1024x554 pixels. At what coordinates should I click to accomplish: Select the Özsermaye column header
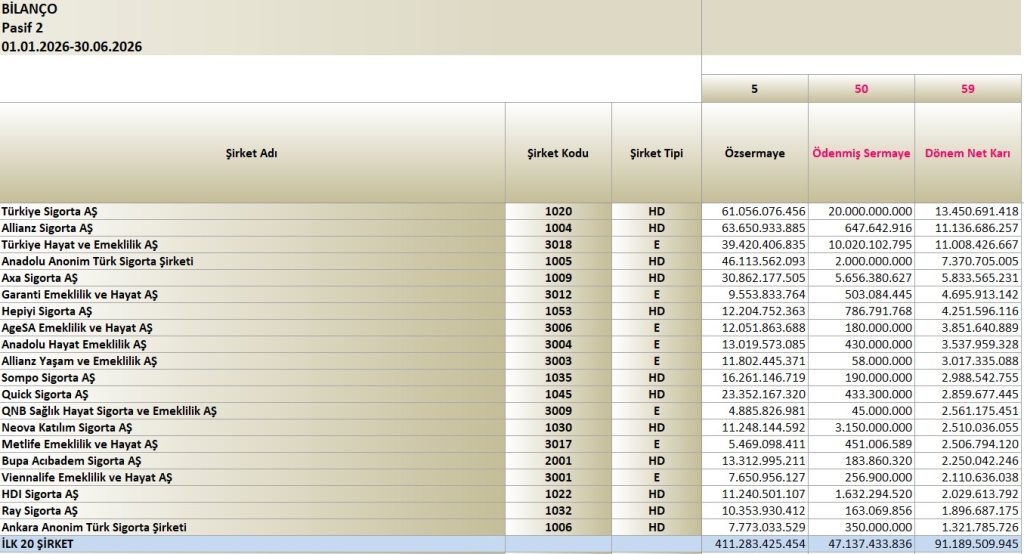(x=755, y=153)
